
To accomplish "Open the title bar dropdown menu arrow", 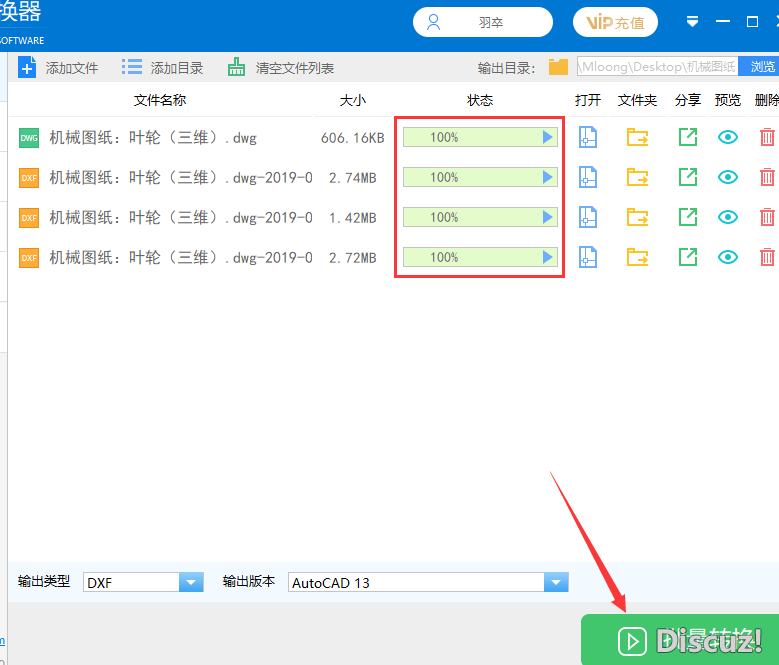I will (693, 22).
